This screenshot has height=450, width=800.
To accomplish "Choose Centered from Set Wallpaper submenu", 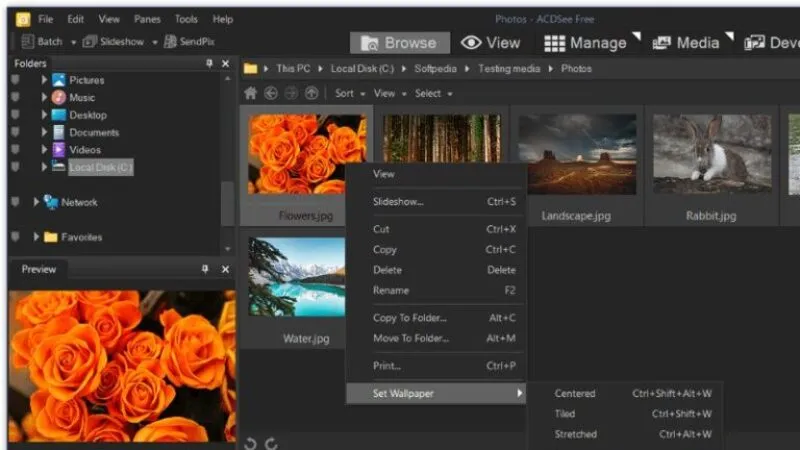I will click(x=575, y=393).
